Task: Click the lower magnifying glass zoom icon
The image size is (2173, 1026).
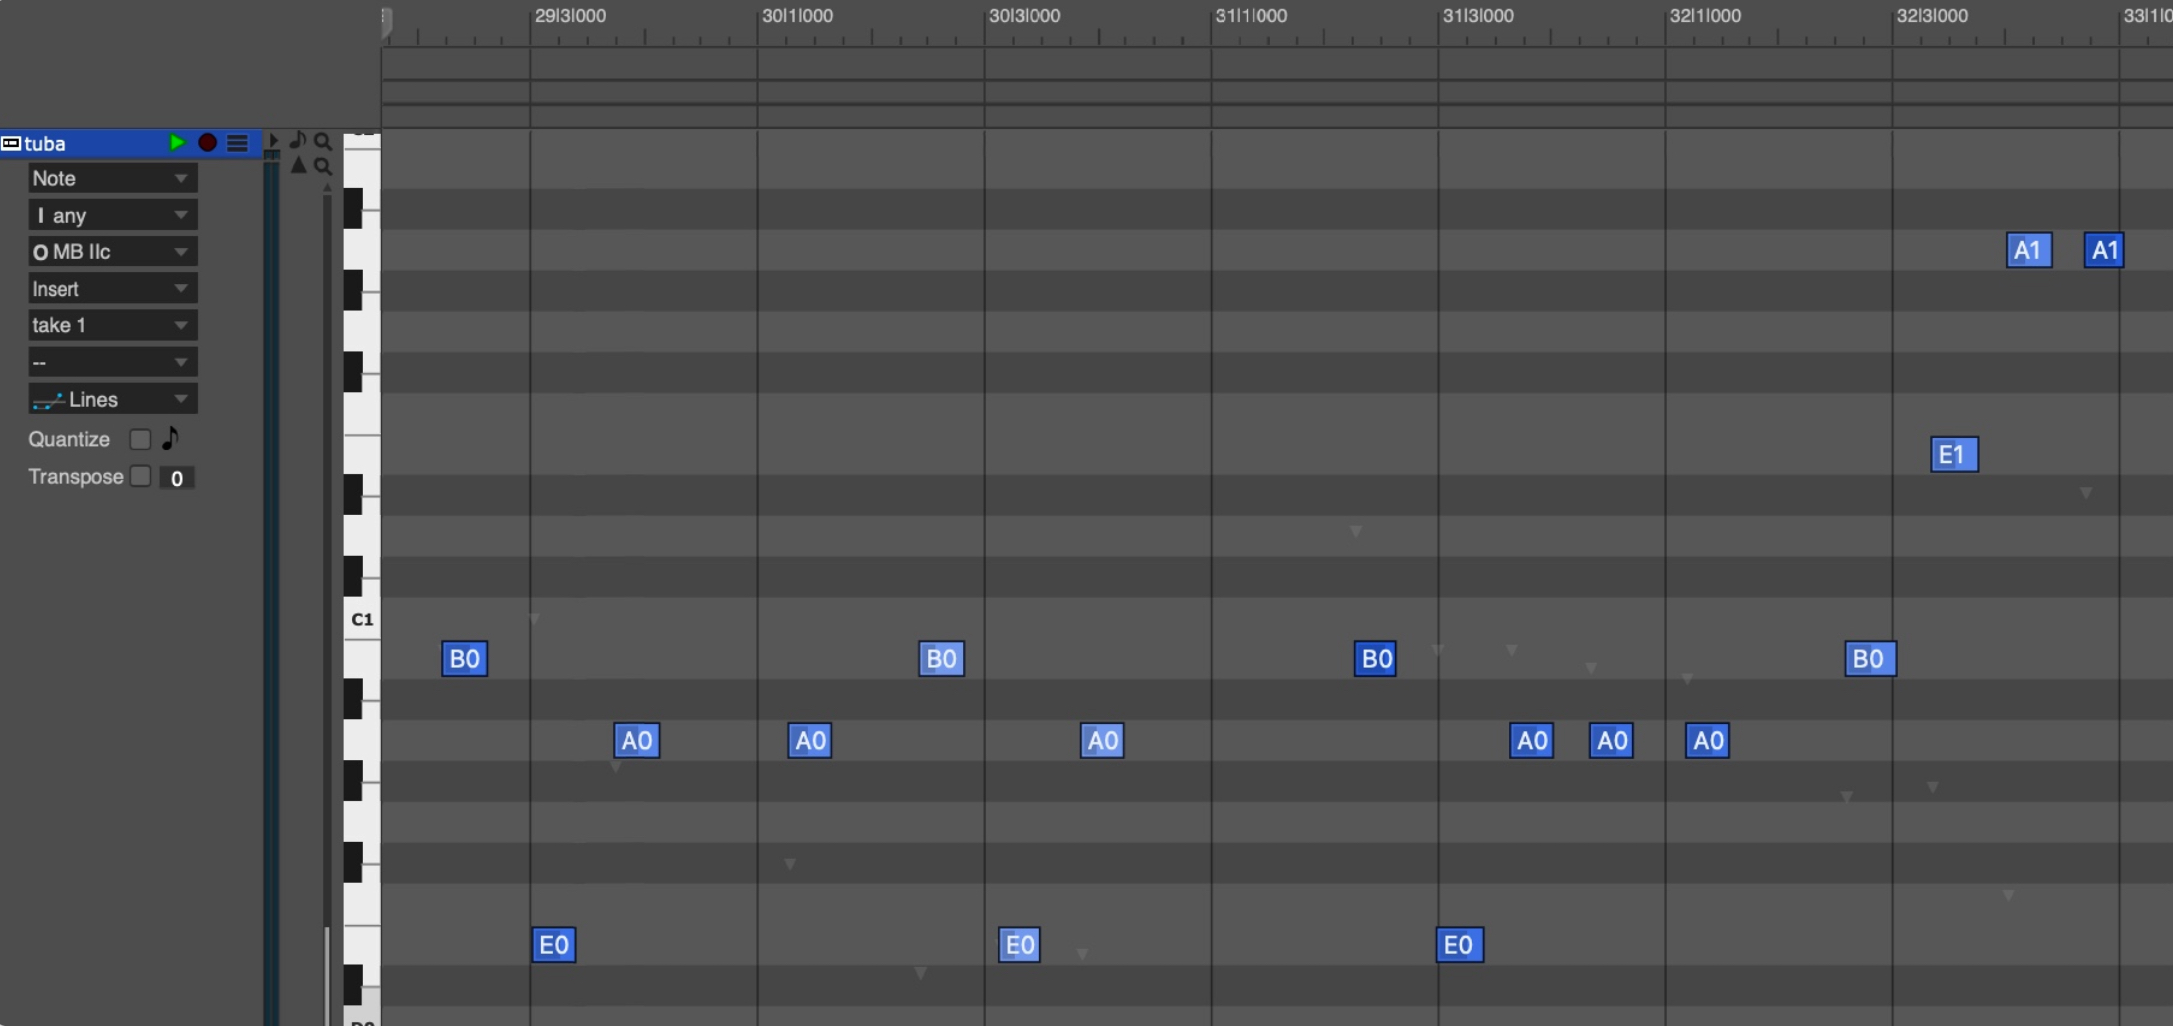Action: pyautogui.click(x=322, y=166)
